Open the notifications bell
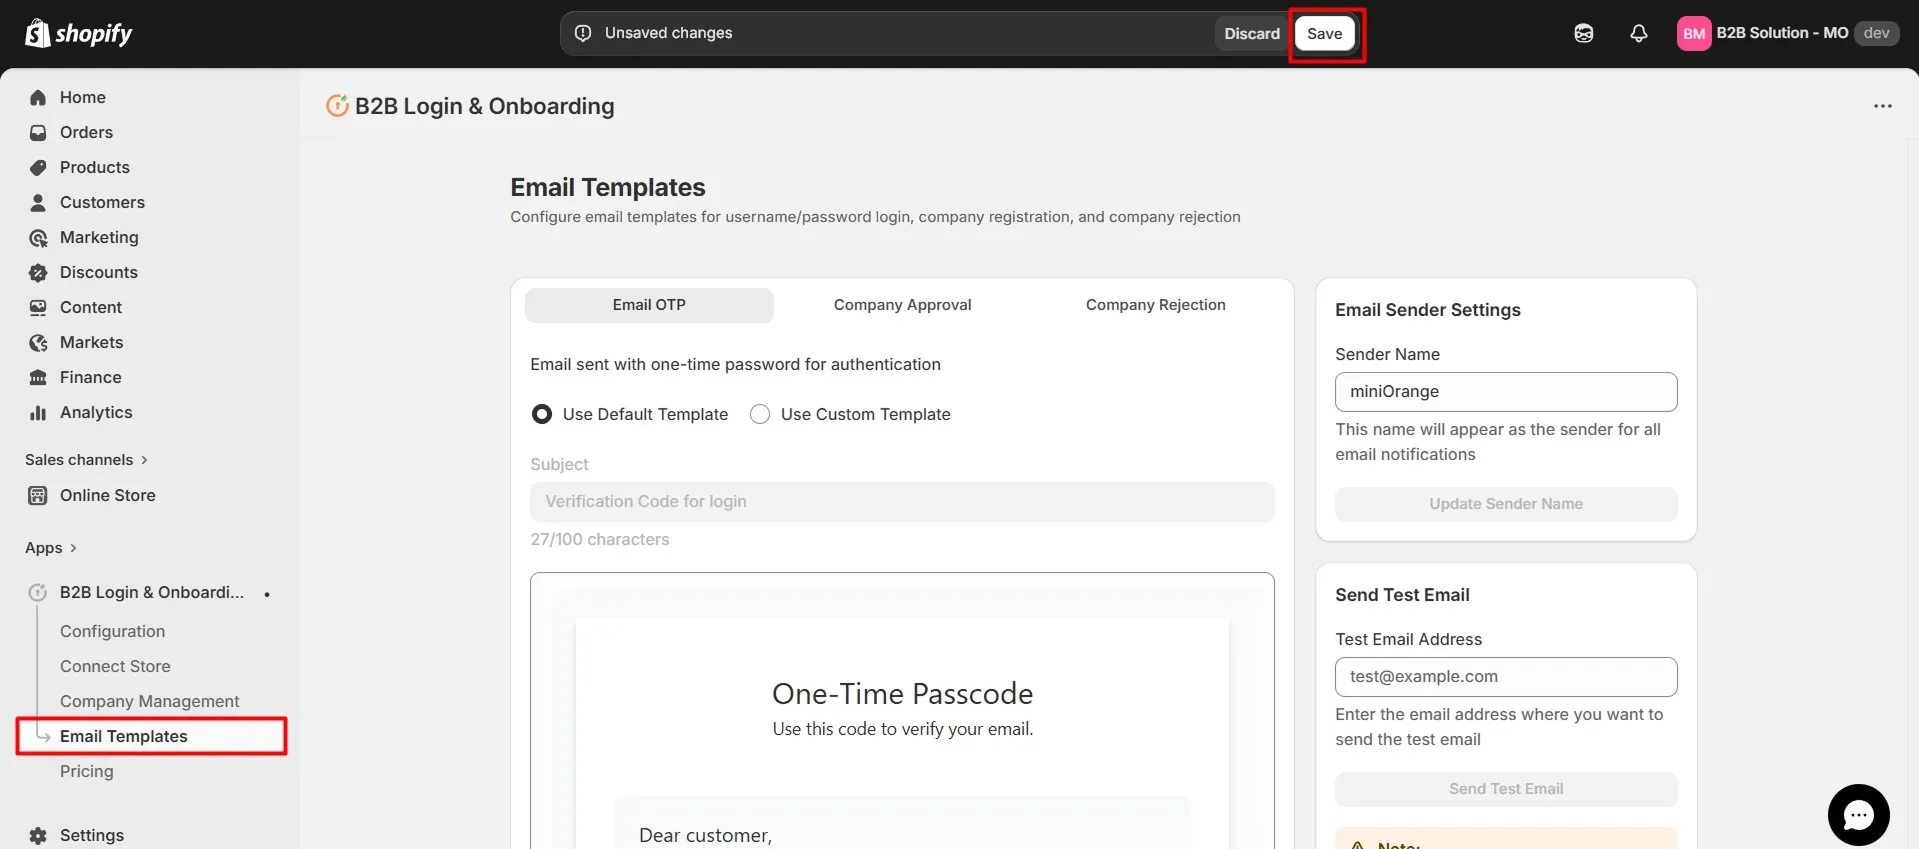The width and height of the screenshot is (1919, 849). coord(1639,33)
